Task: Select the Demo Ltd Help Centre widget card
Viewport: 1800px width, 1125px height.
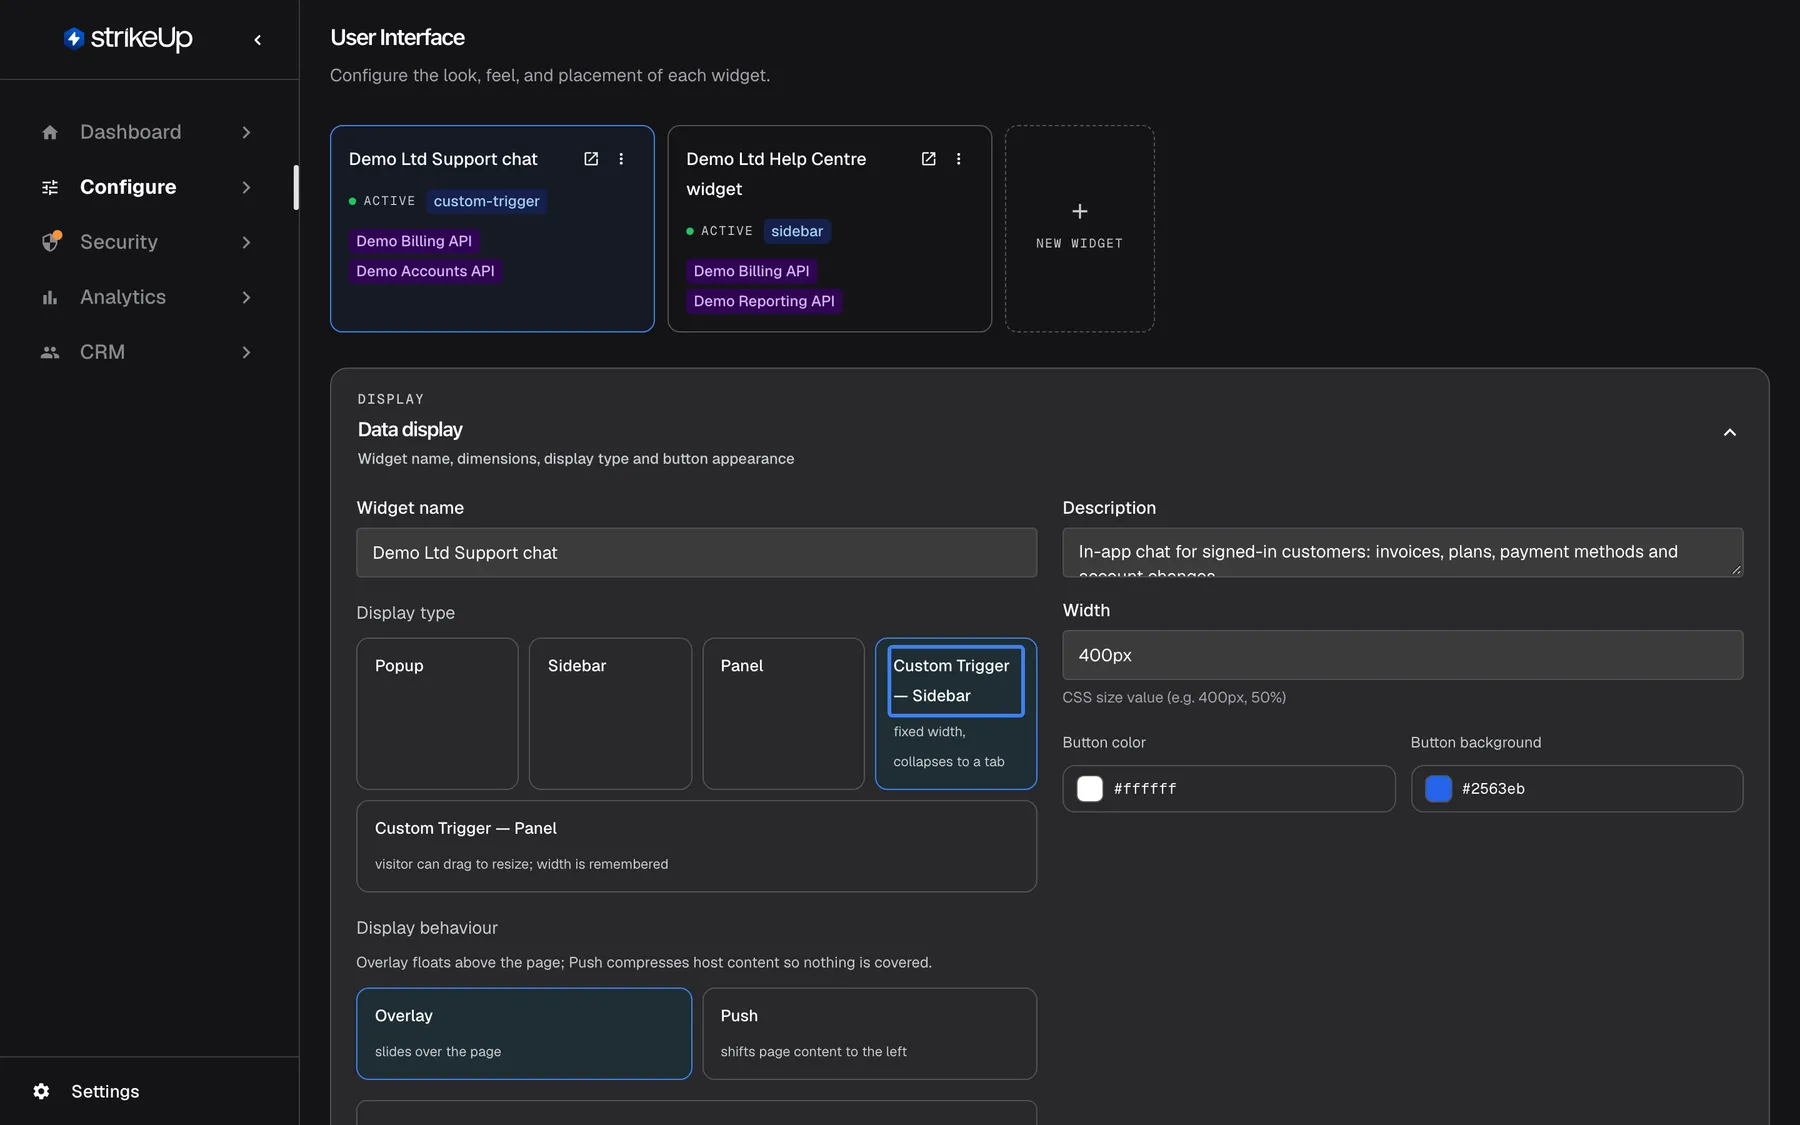Action: (x=829, y=228)
